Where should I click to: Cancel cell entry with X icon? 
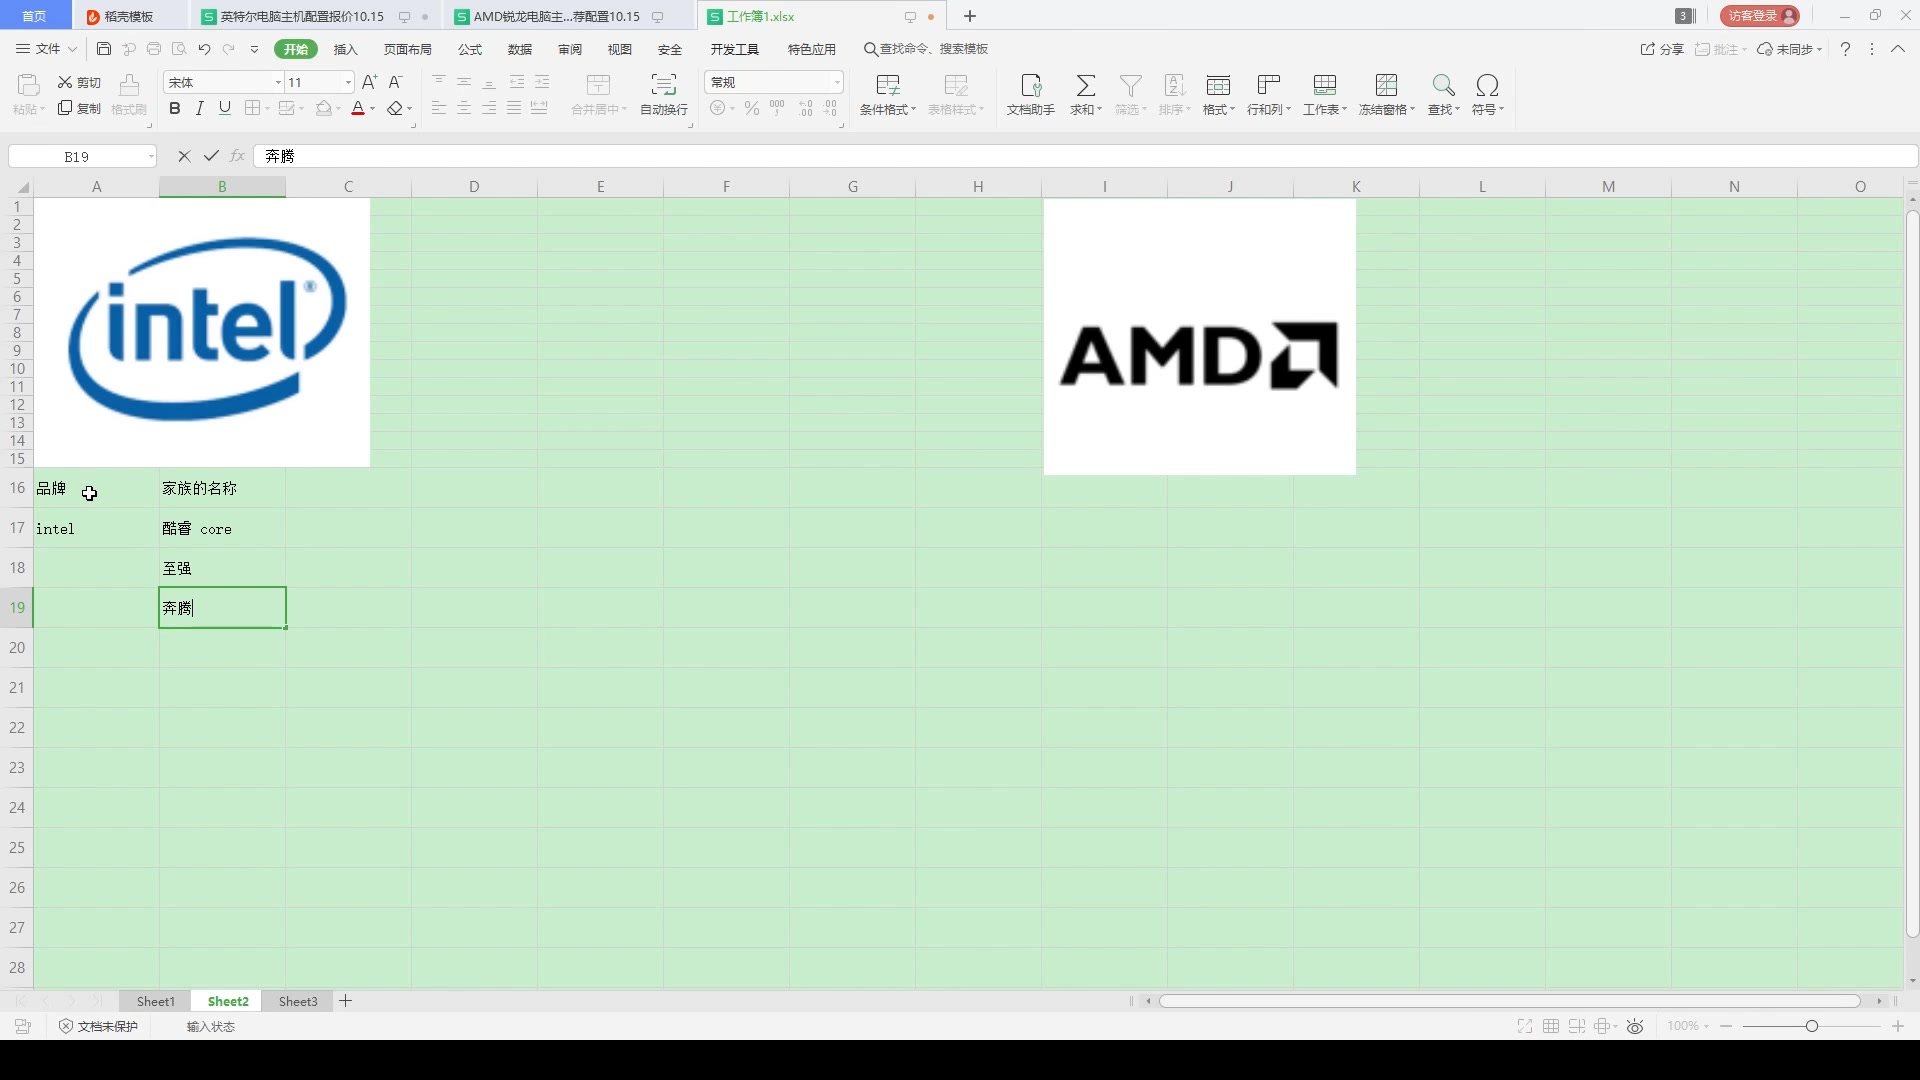click(184, 156)
